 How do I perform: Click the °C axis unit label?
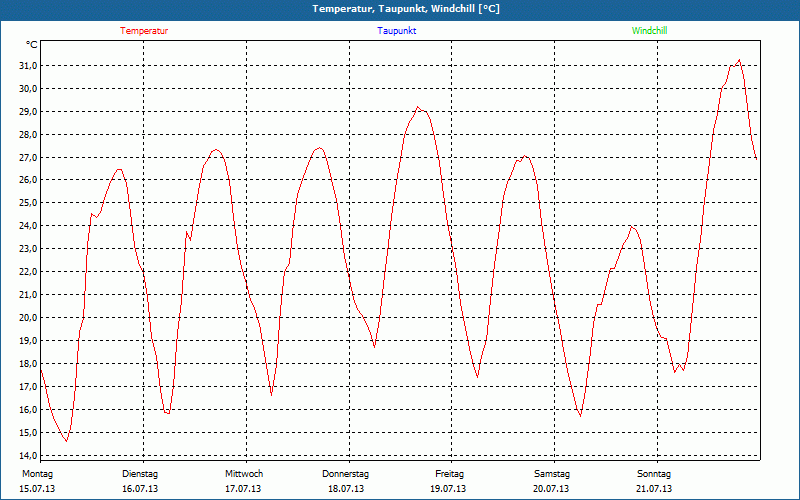pyautogui.click(x=32, y=45)
